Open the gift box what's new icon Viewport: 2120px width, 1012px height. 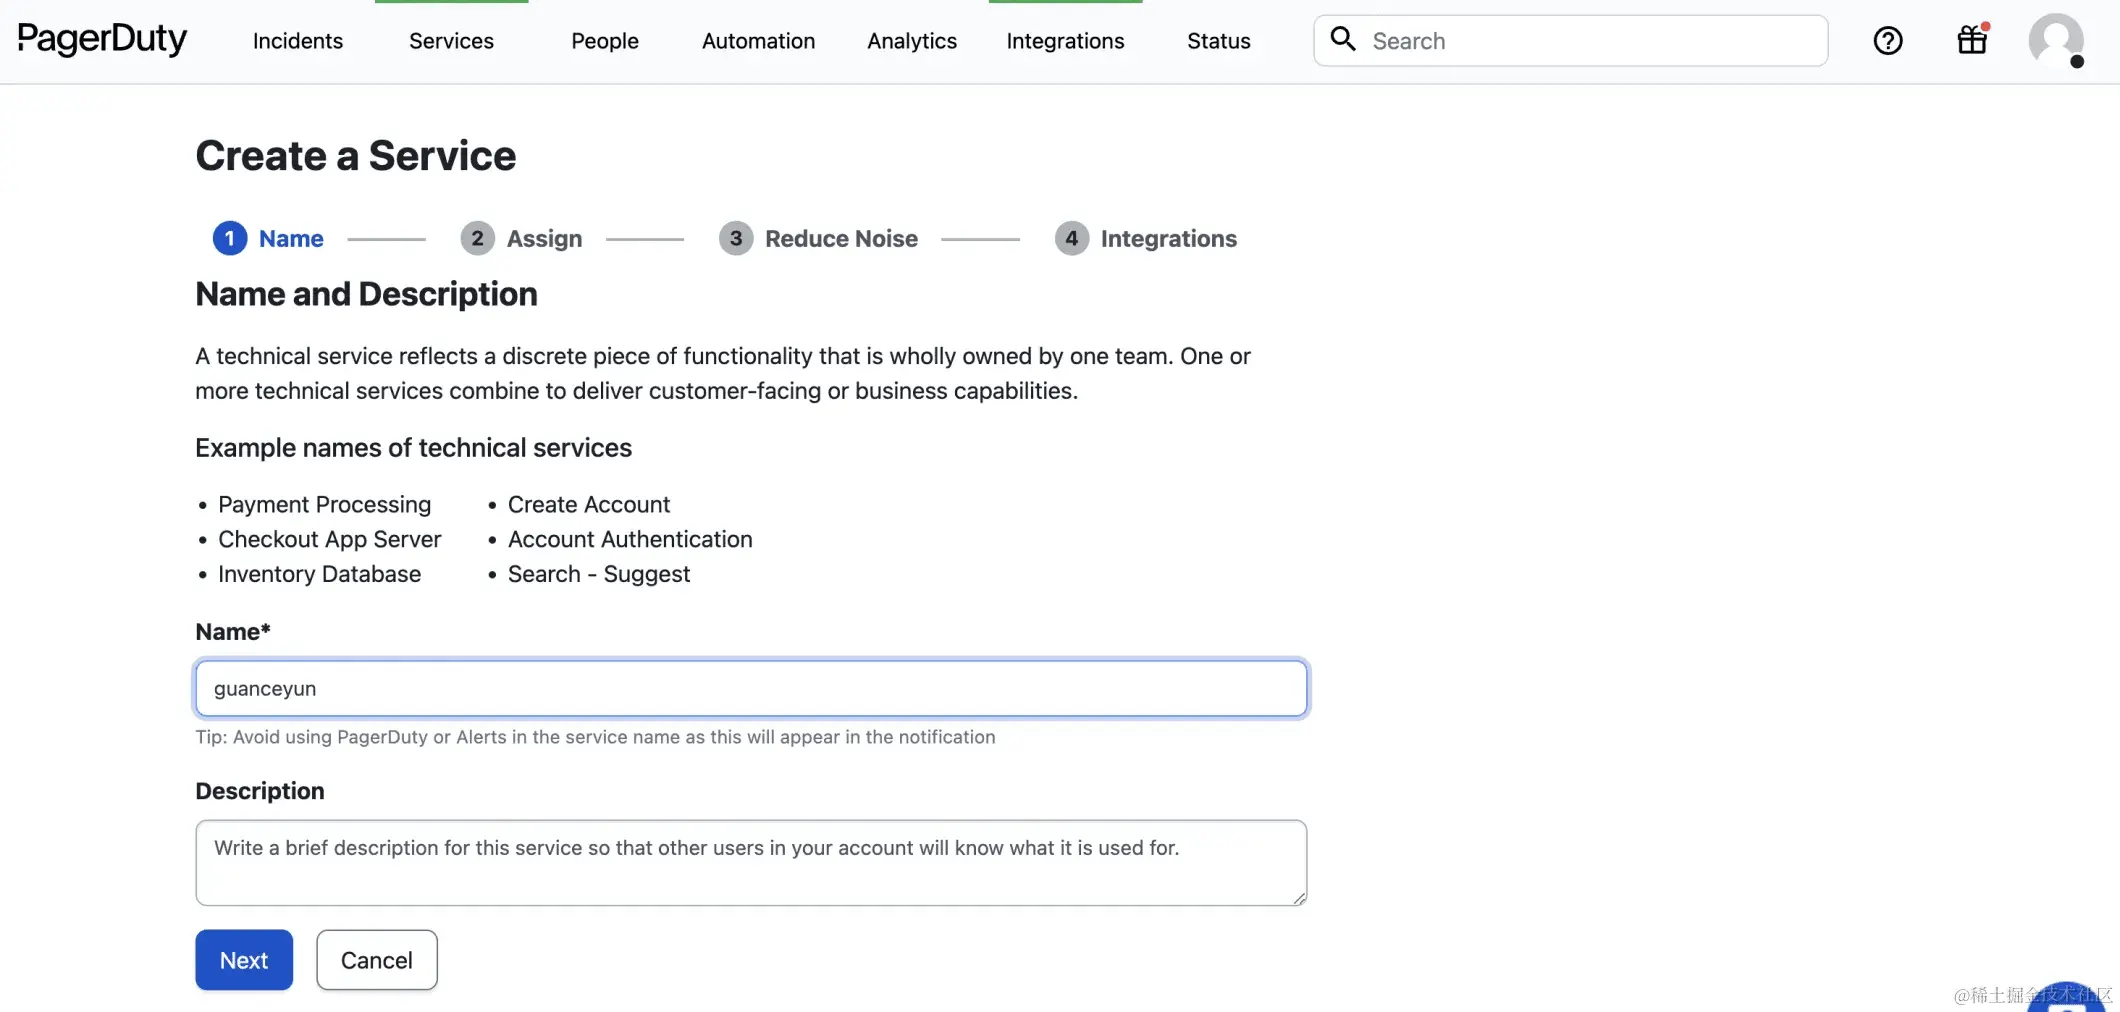click(x=1972, y=40)
